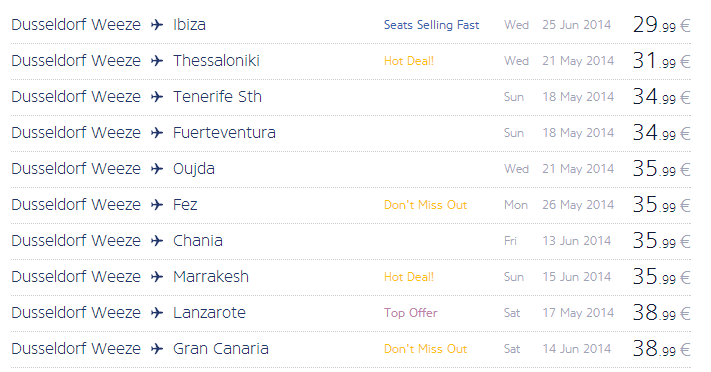Viewport: 711px width, 372px height.
Task: Click the airplane icon in the Ibiza row
Action: [x=157, y=24]
